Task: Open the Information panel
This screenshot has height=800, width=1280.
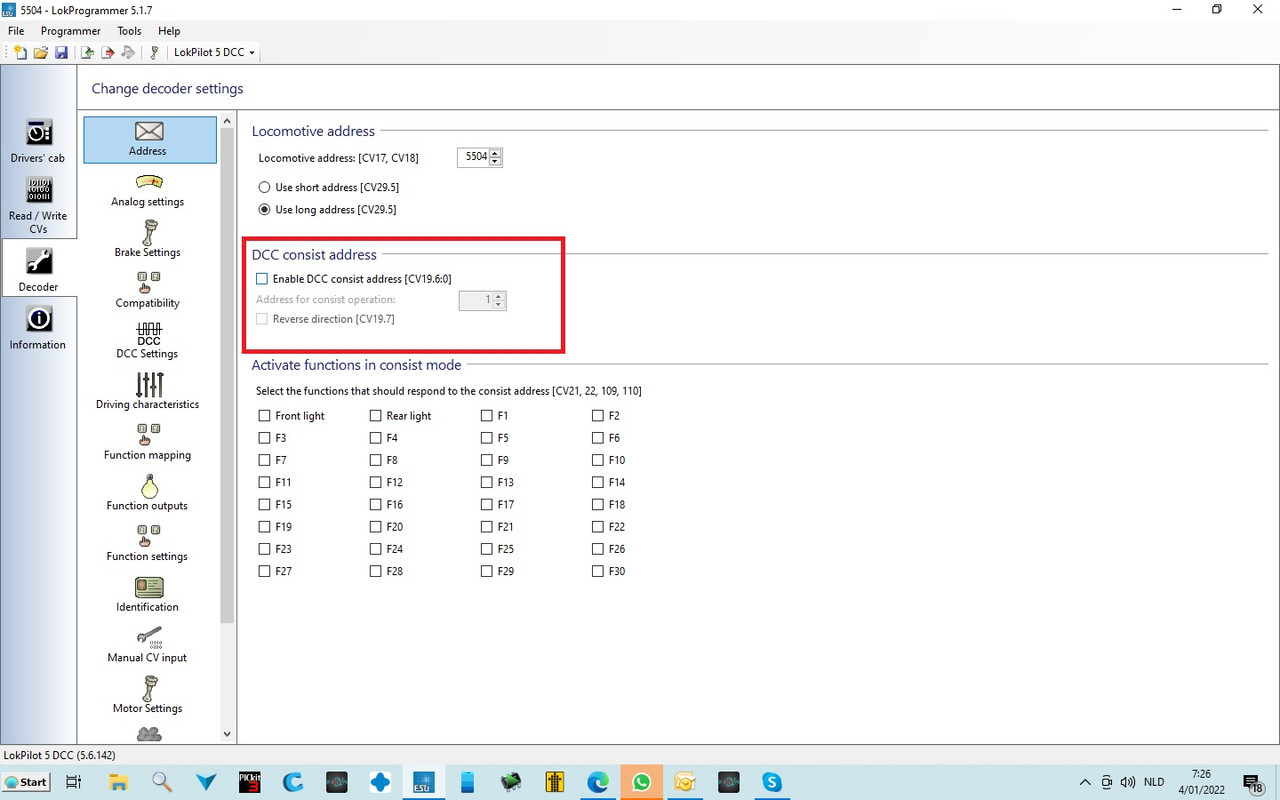Action: click(x=38, y=329)
